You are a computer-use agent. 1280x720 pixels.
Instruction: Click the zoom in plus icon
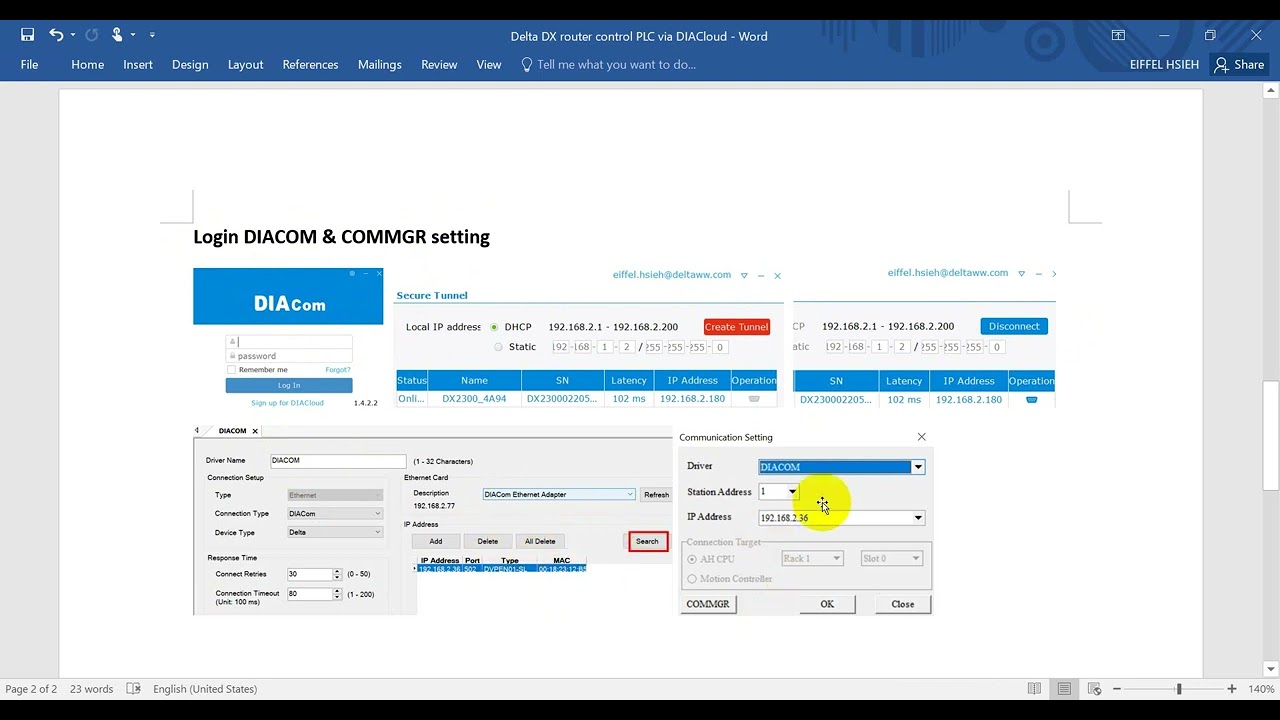(x=1232, y=689)
